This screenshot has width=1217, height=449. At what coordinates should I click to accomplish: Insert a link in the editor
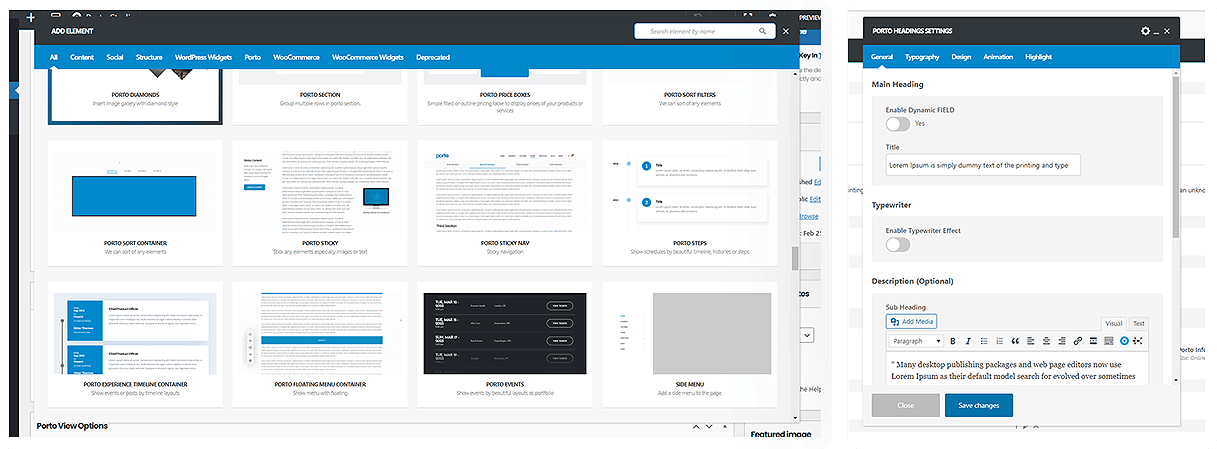coord(1077,341)
